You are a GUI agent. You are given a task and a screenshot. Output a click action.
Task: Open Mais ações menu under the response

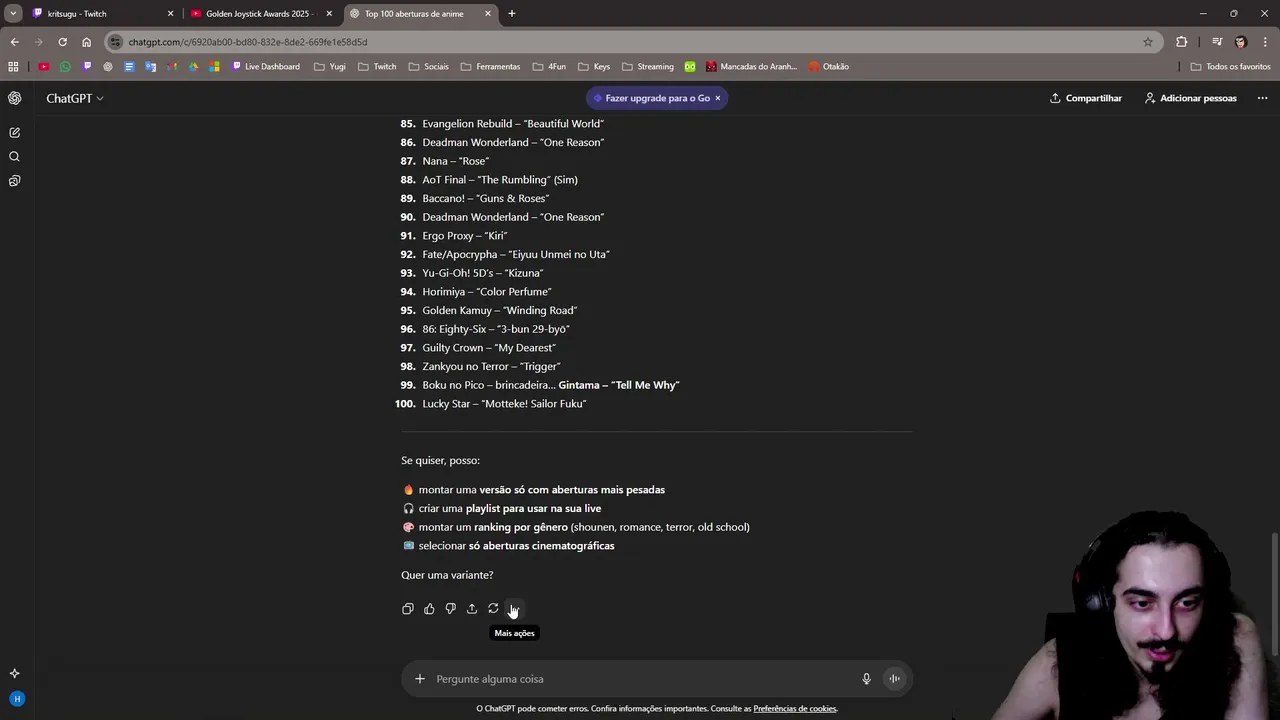pyautogui.click(x=514, y=609)
